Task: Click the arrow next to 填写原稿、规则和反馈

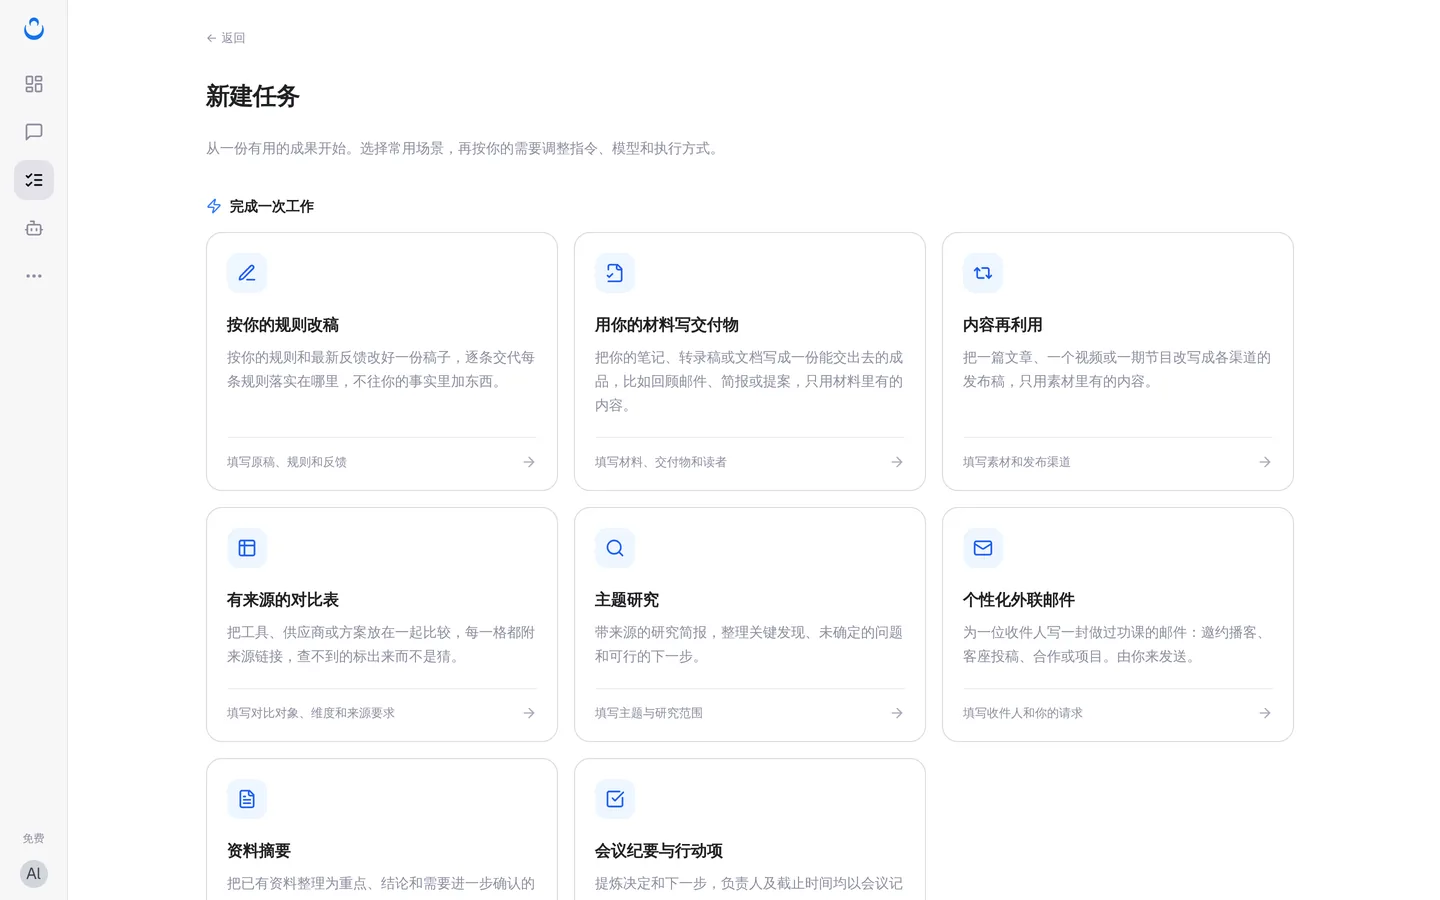Action: click(529, 462)
